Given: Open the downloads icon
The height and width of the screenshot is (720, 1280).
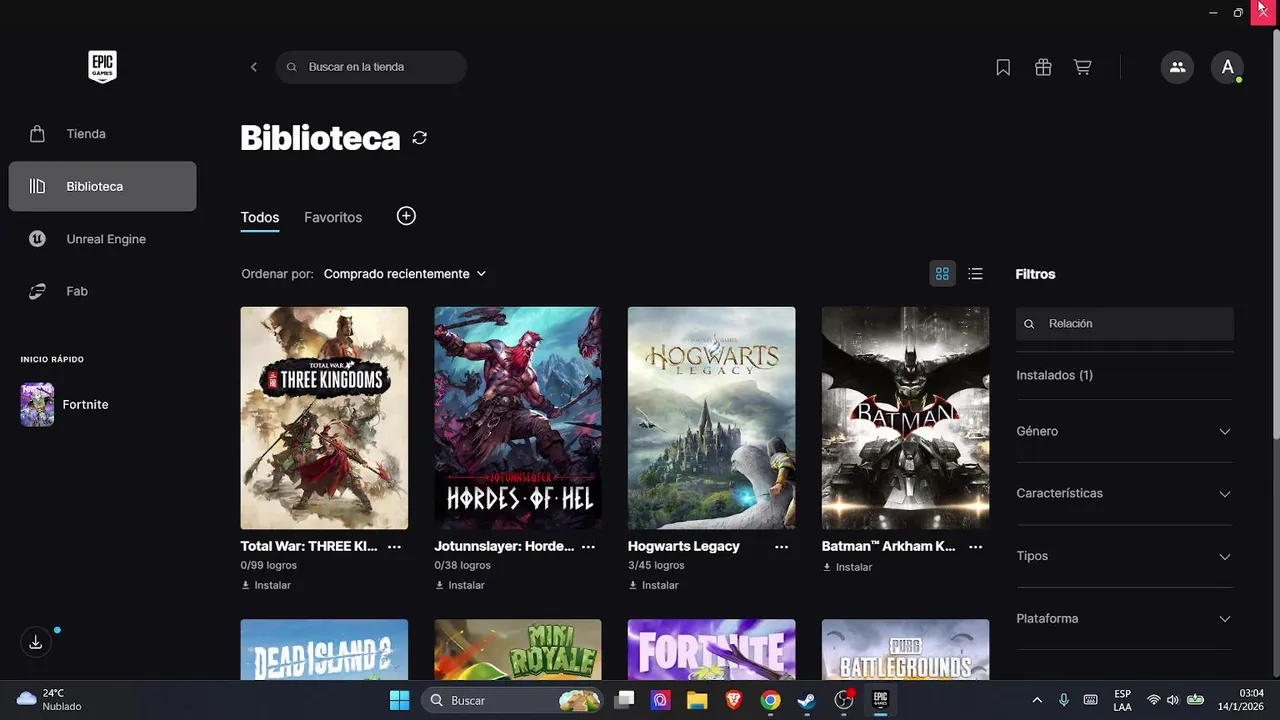Looking at the screenshot, I should 36,642.
